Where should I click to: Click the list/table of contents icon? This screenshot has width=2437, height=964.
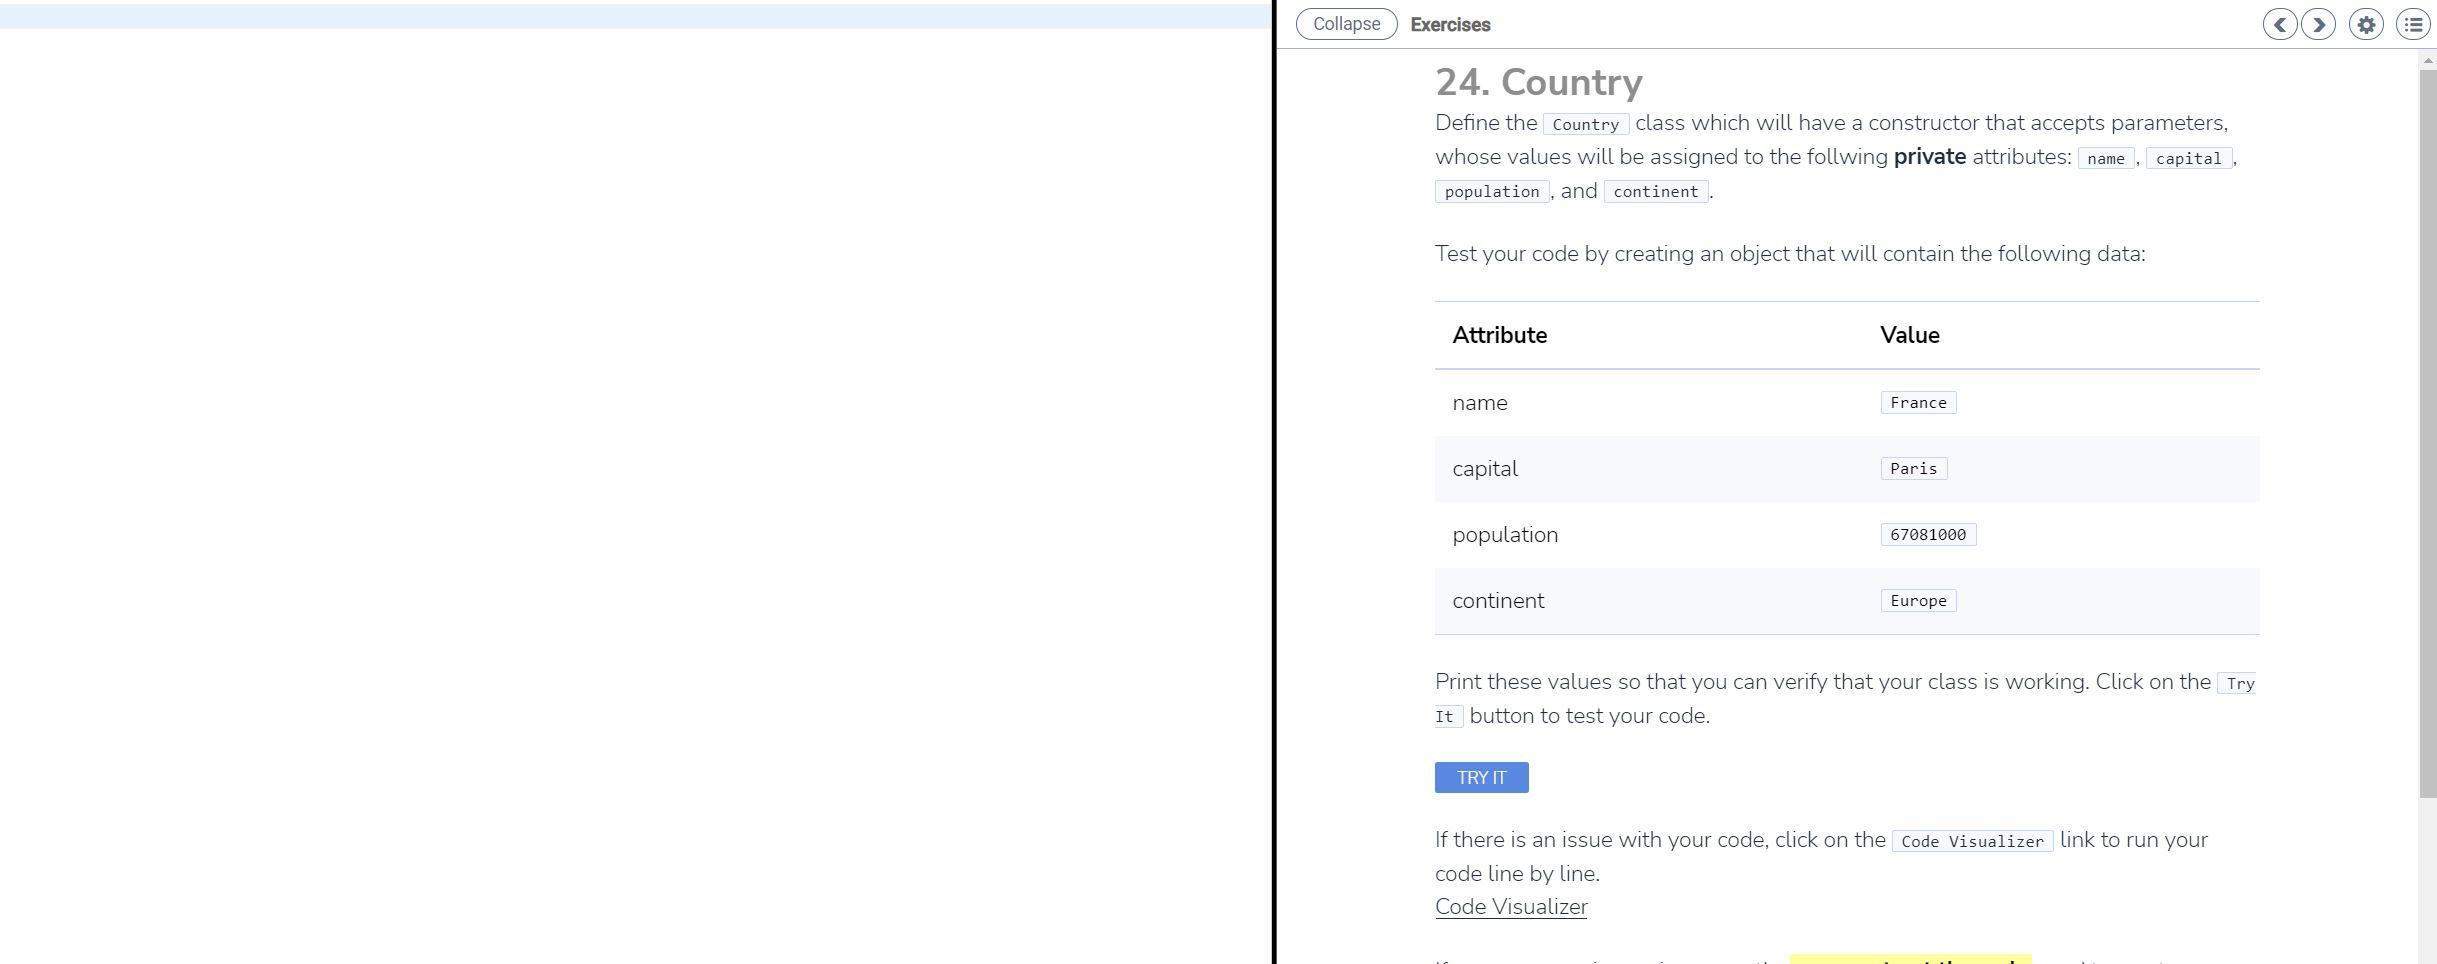click(x=2413, y=24)
